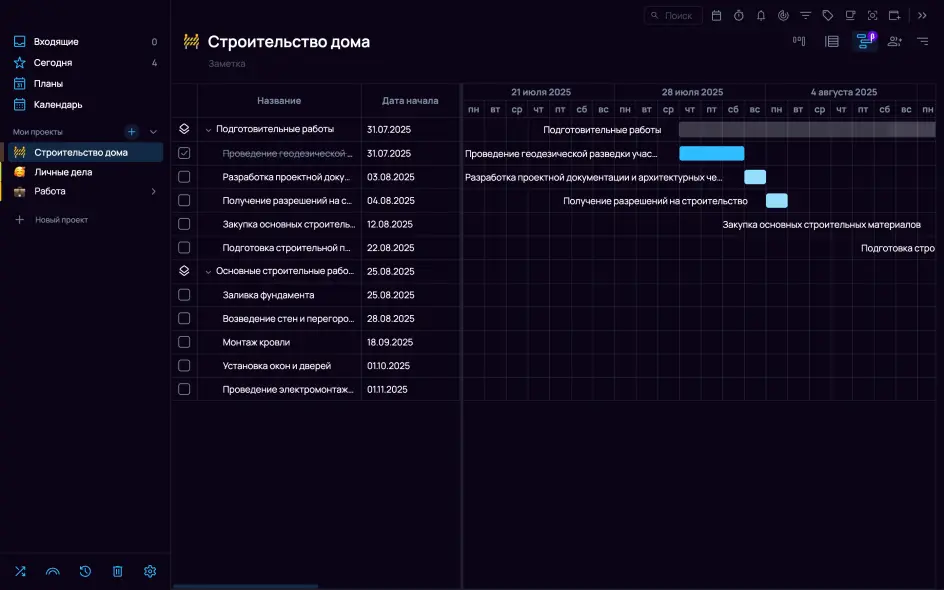This screenshot has height=590, width=944.
Task: Click the plus button next to Мои проекты
Action: click(x=131, y=131)
